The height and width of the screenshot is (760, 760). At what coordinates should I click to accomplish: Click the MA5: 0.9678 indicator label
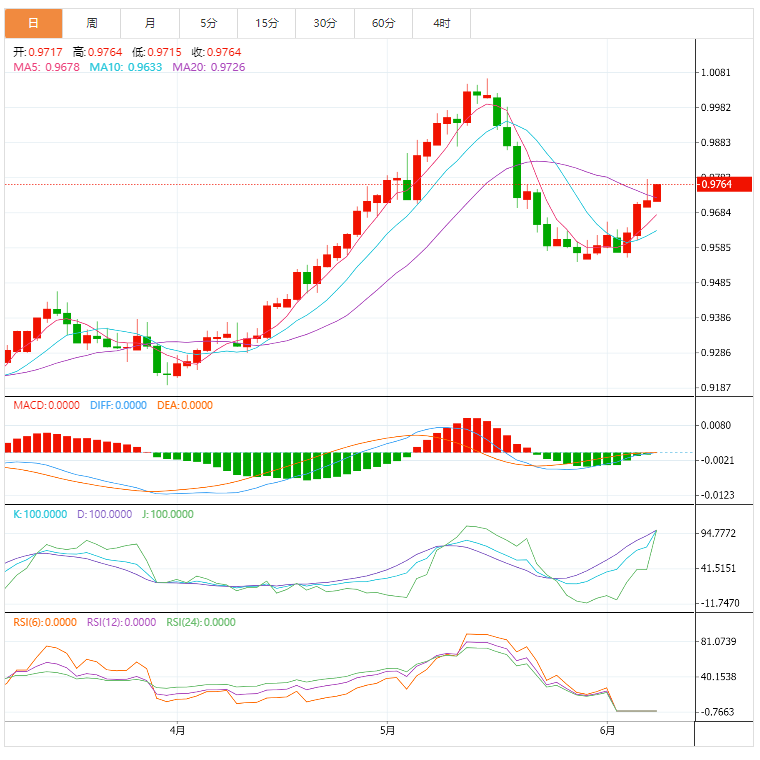click(47, 67)
